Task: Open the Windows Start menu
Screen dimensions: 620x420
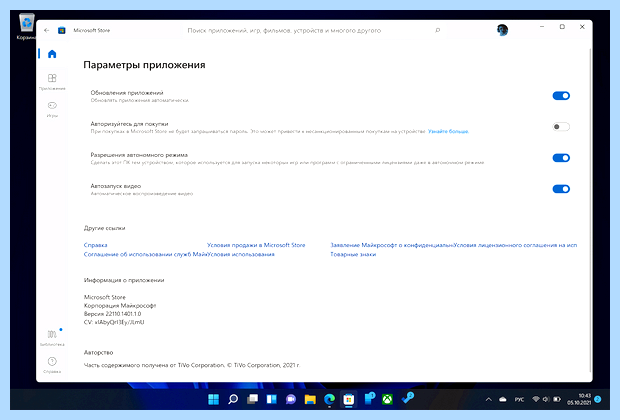Action: [214, 399]
